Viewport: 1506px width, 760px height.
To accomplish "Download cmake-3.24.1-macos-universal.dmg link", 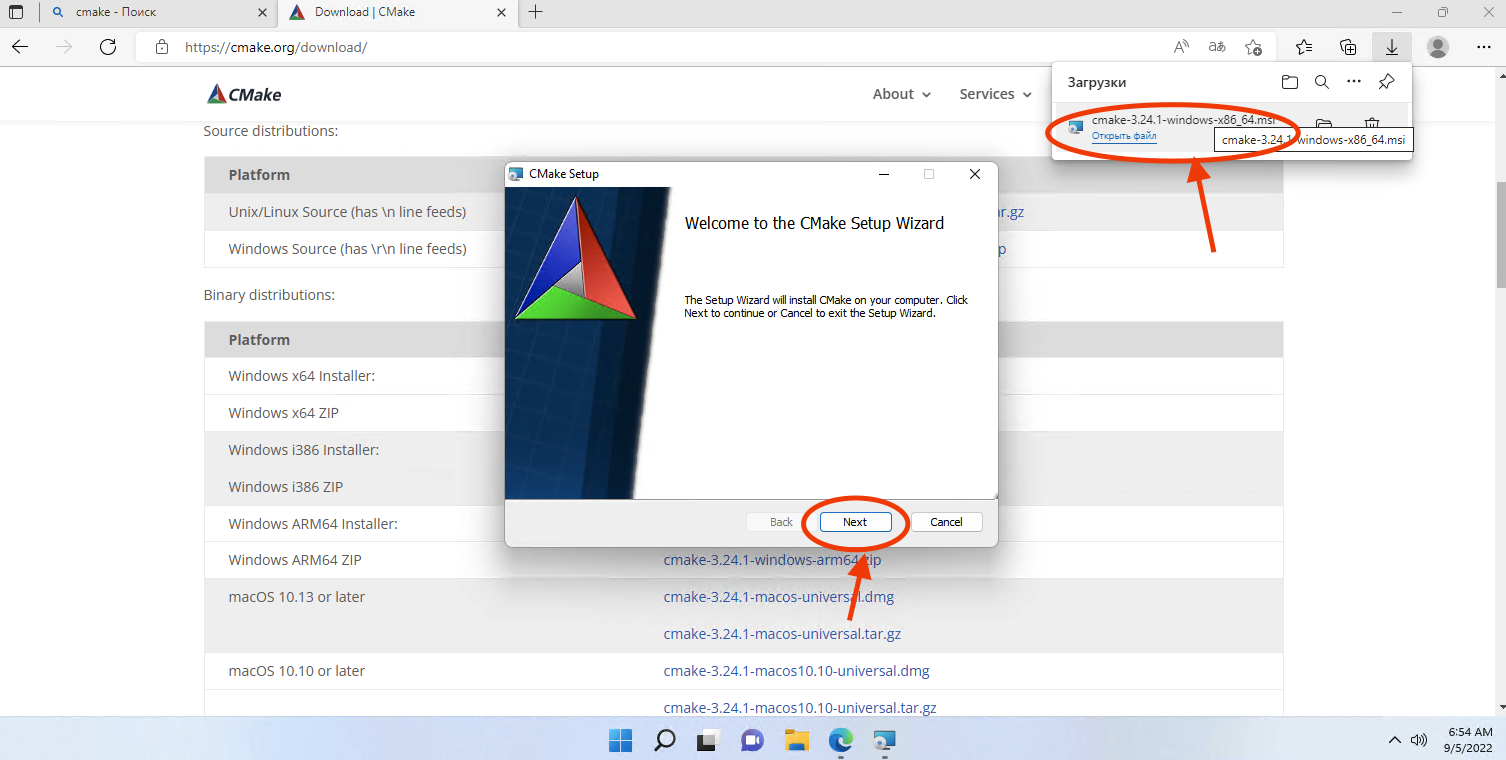I will coord(778,597).
